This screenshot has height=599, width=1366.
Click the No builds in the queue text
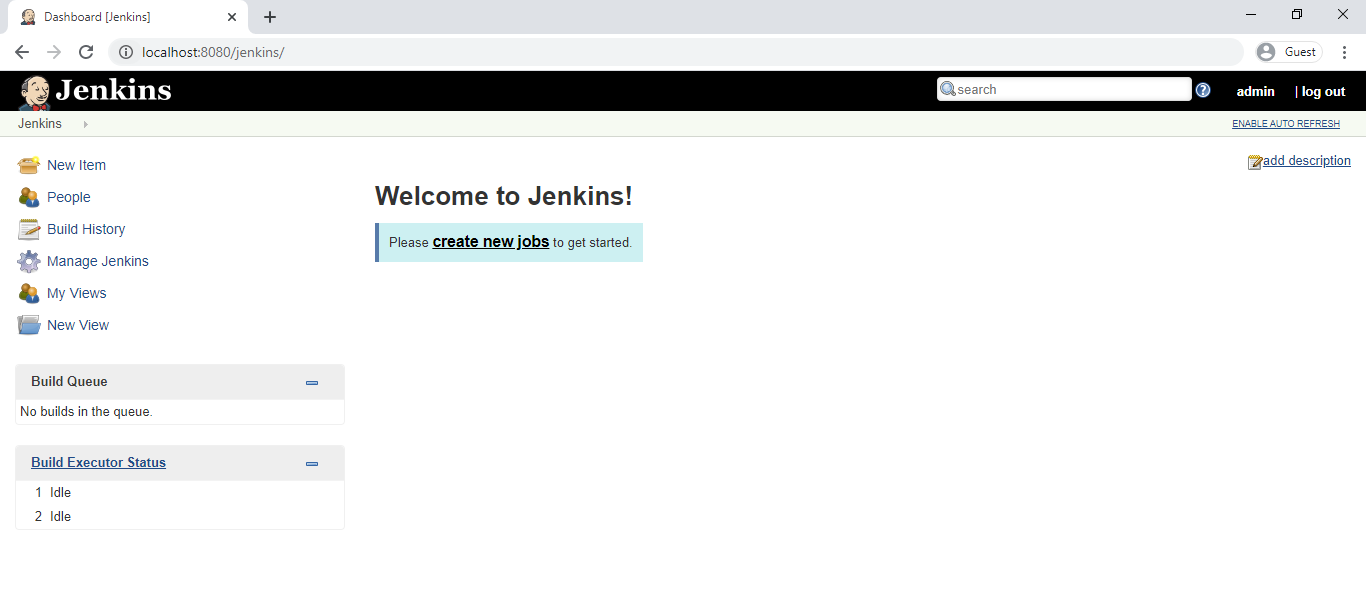pyautogui.click(x=87, y=412)
